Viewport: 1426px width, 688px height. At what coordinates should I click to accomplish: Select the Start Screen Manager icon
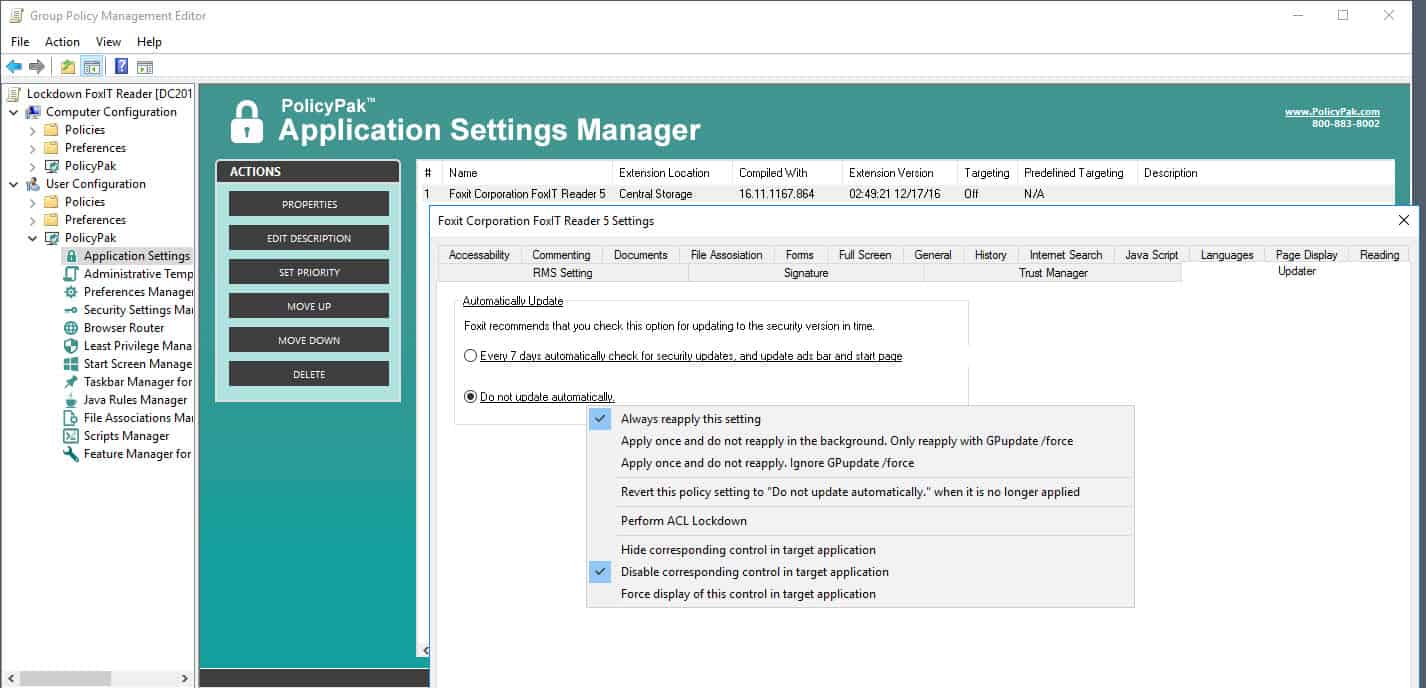coord(71,364)
